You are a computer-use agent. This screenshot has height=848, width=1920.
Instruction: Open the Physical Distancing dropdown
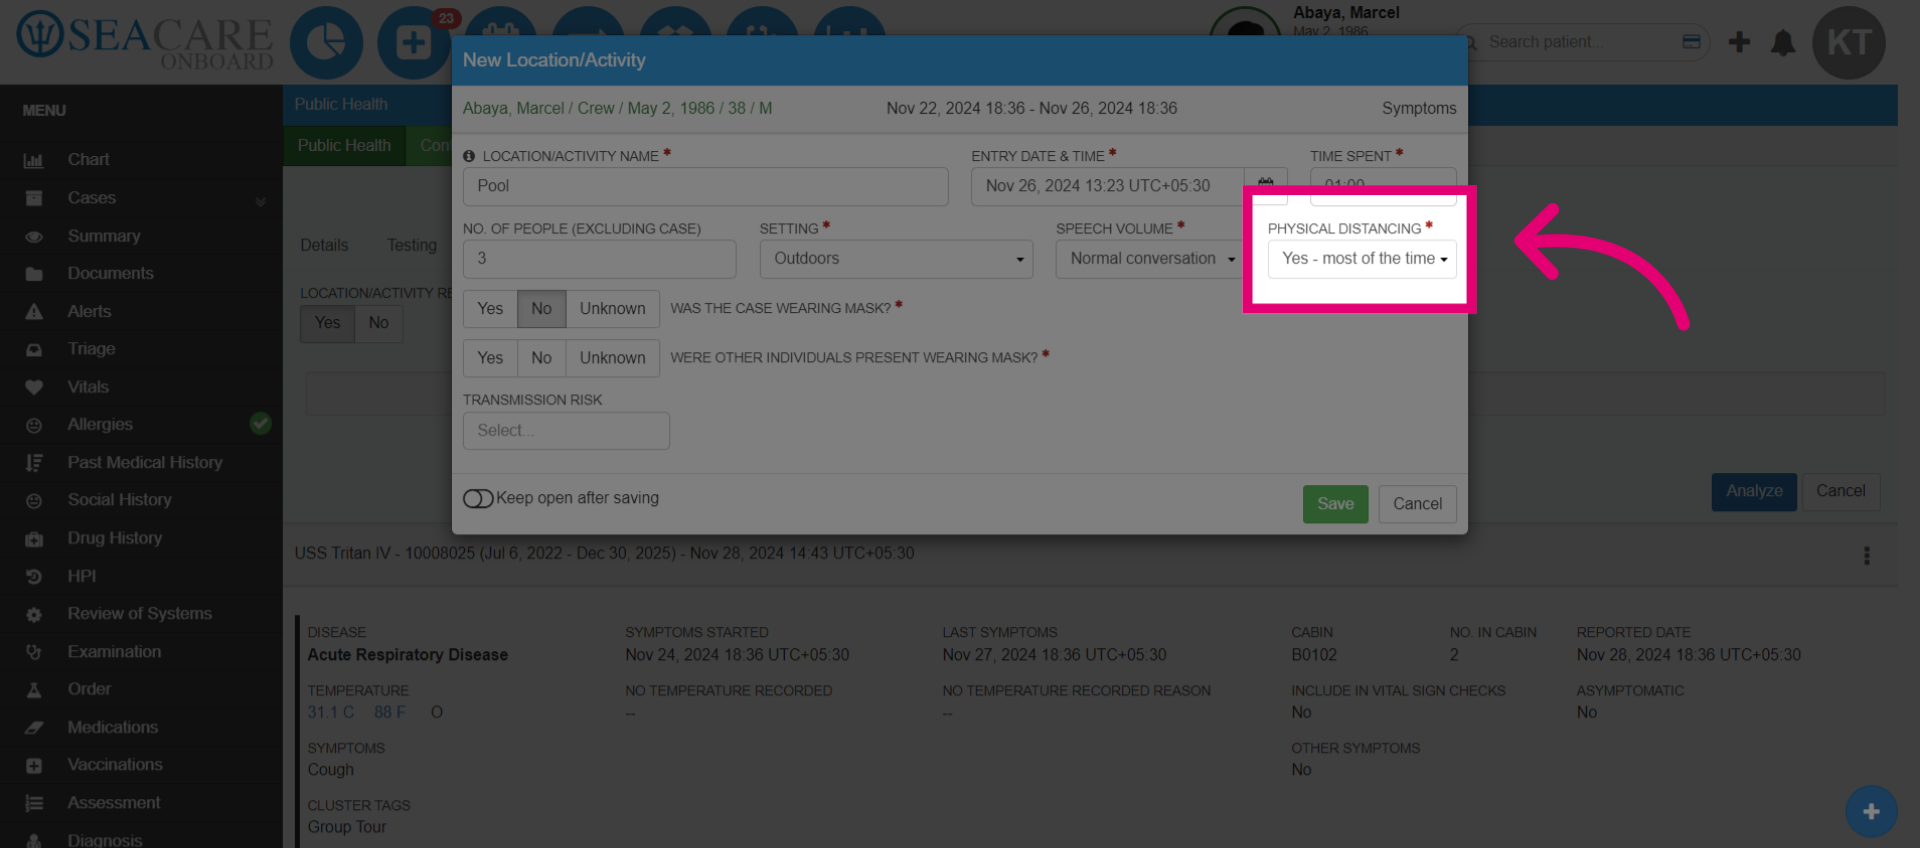point(1362,259)
